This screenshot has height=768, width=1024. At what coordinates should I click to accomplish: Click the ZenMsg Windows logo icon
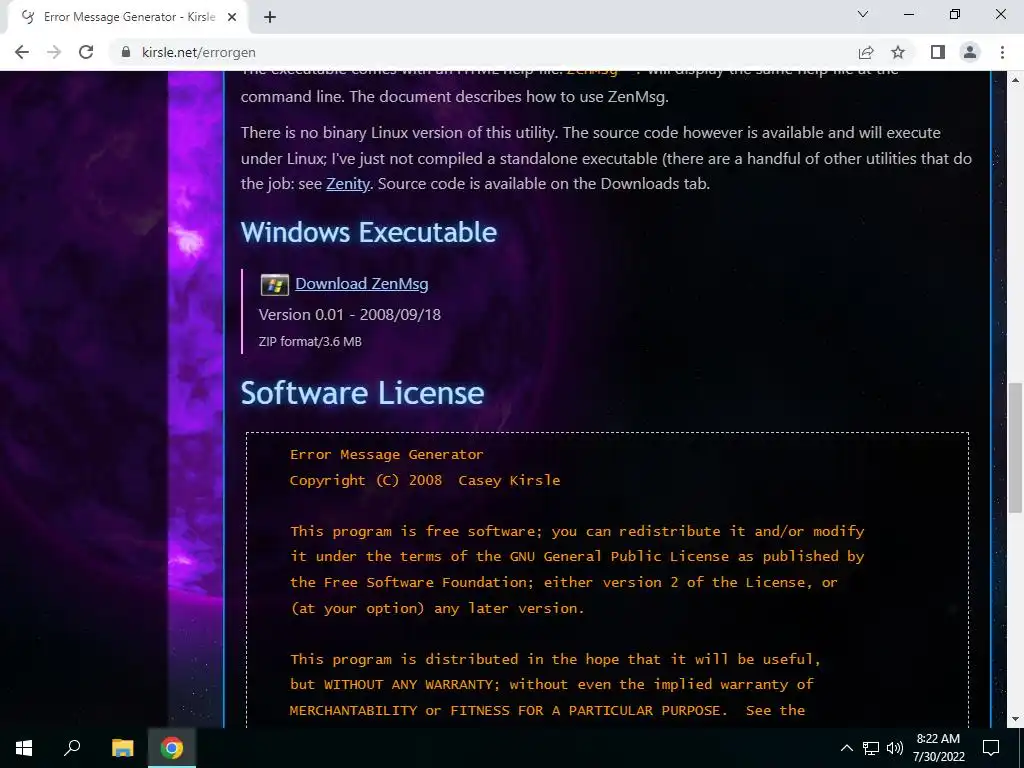pyautogui.click(x=274, y=285)
